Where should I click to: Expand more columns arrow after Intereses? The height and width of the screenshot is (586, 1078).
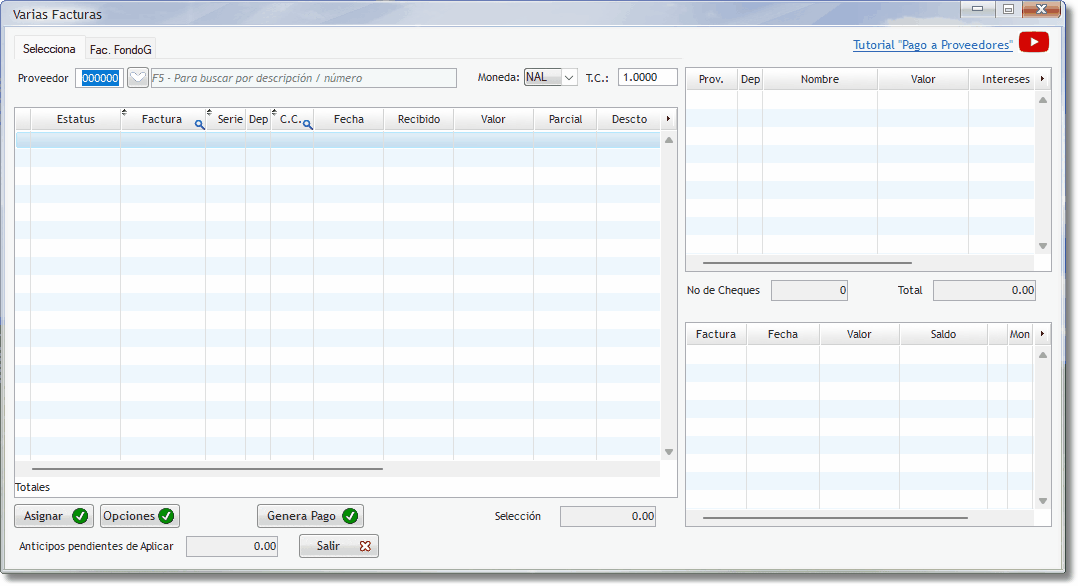1042,79
